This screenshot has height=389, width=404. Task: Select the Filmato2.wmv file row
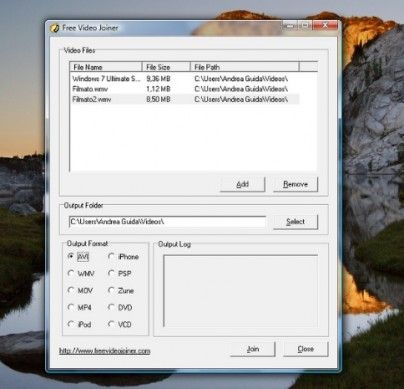(185, 99)
